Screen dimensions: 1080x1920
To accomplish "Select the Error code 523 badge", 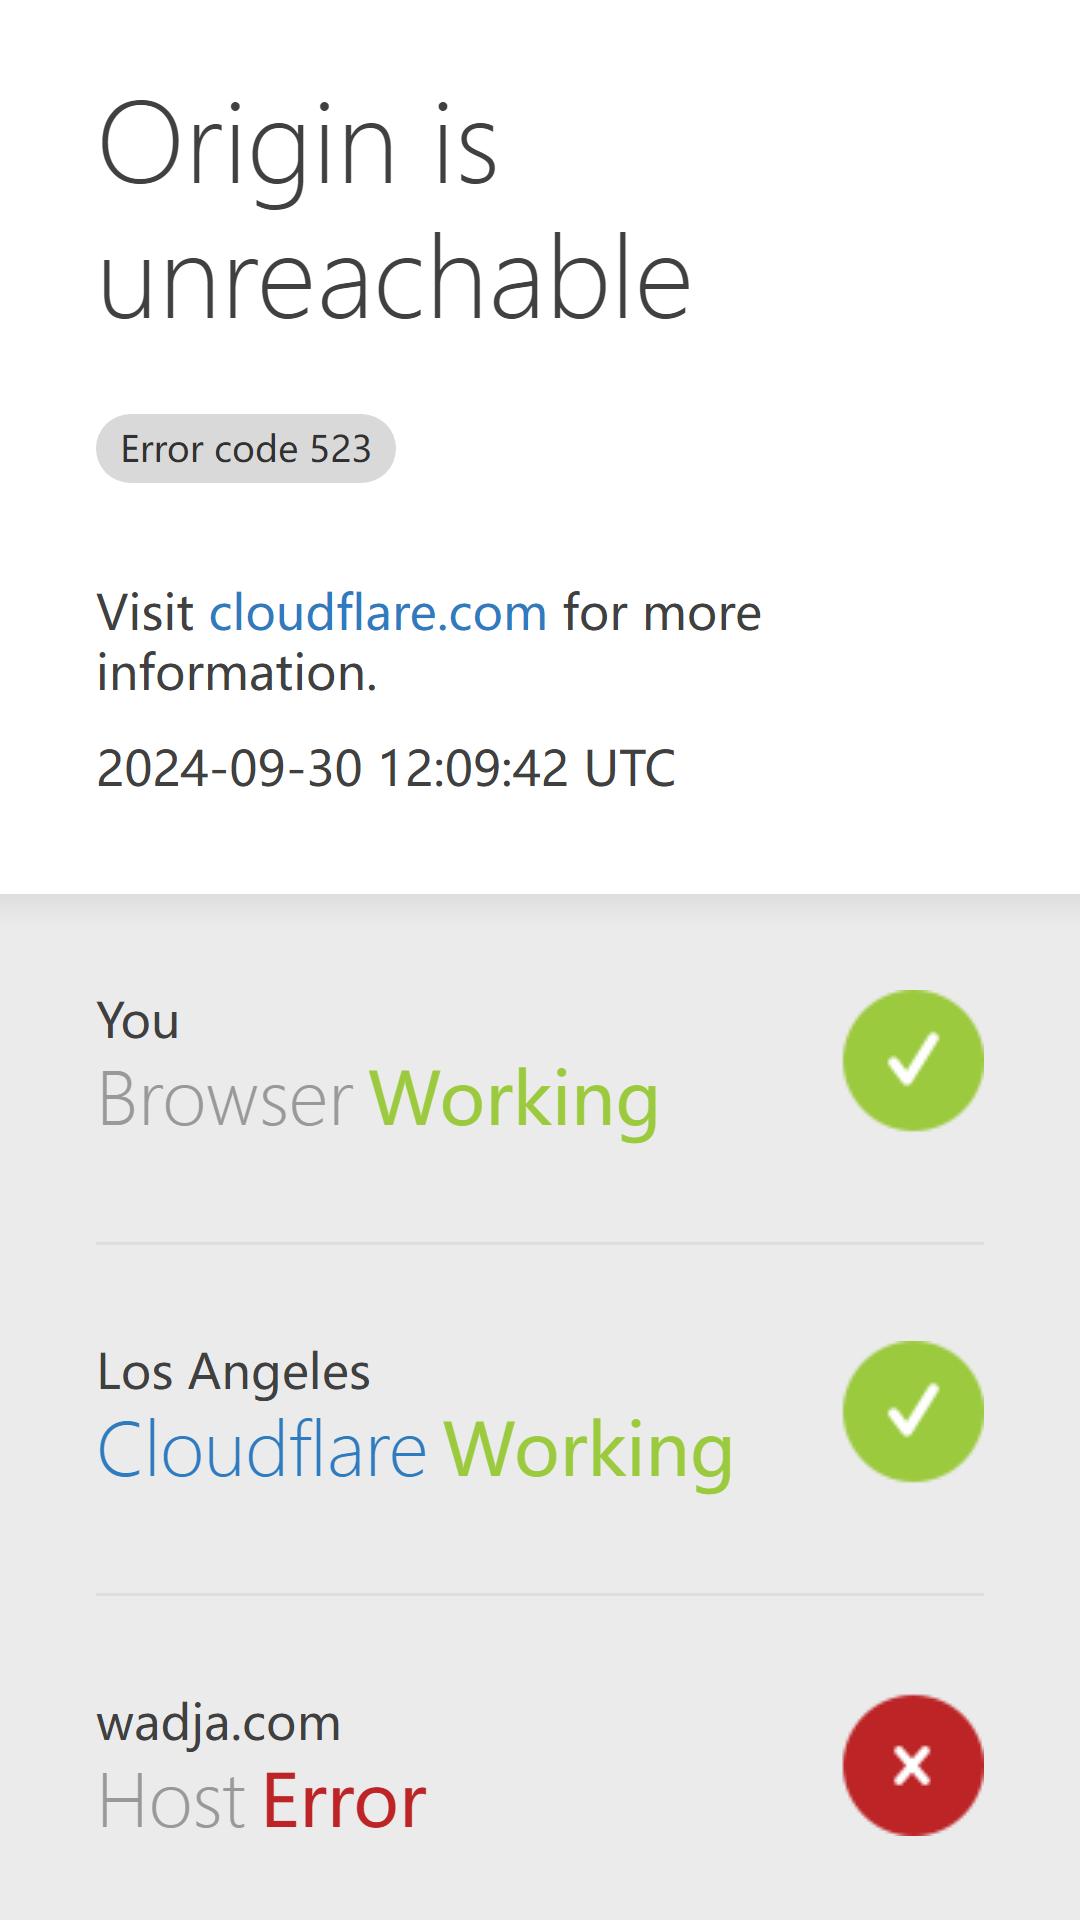I will [x=246, y=448].
